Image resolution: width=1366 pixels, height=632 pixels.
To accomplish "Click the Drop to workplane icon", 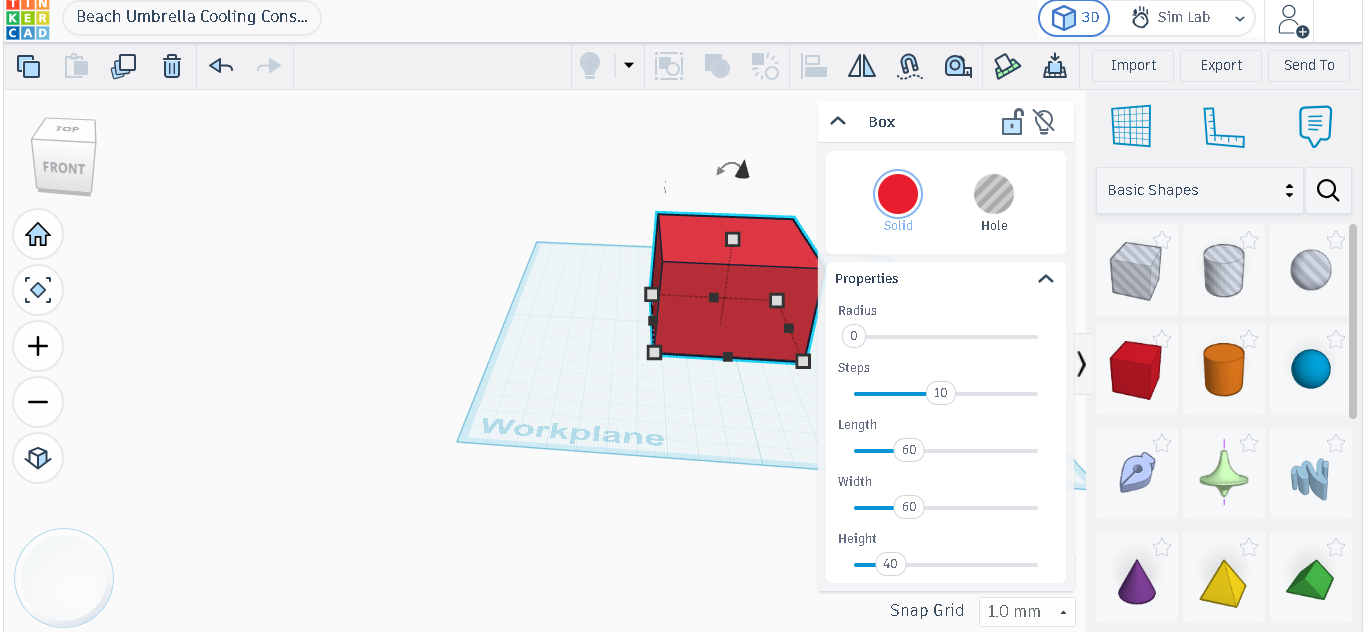I will pyautogui.click(x=1055, y=66).
